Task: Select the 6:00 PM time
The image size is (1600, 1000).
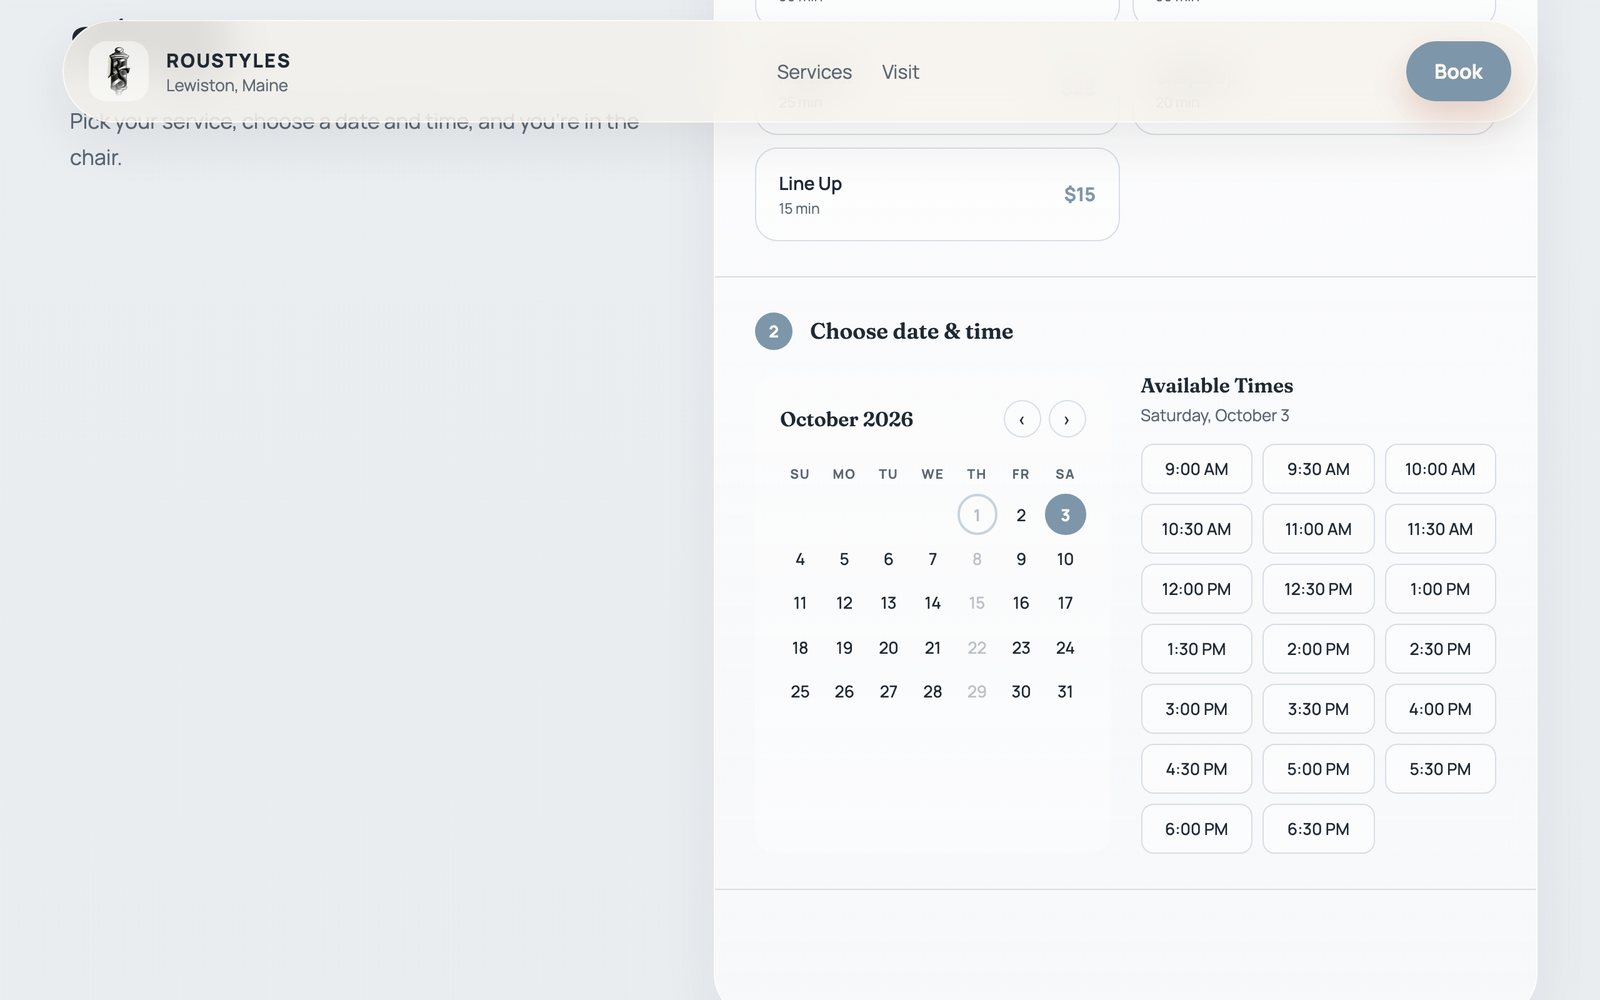Action: click(x=1196, y=829)
